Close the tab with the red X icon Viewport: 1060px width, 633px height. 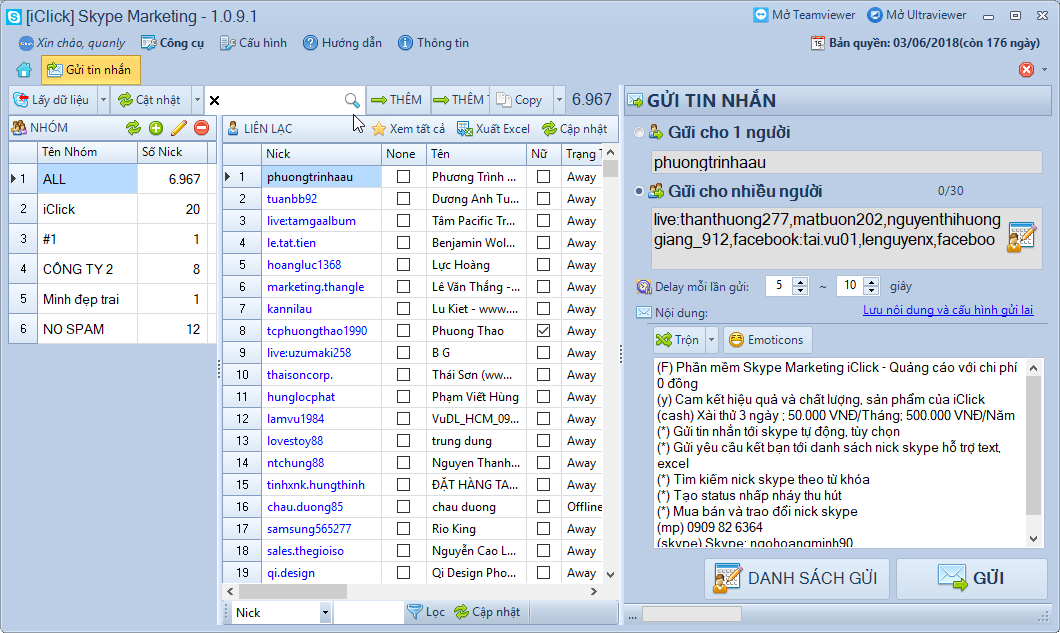pos(1026,70)
